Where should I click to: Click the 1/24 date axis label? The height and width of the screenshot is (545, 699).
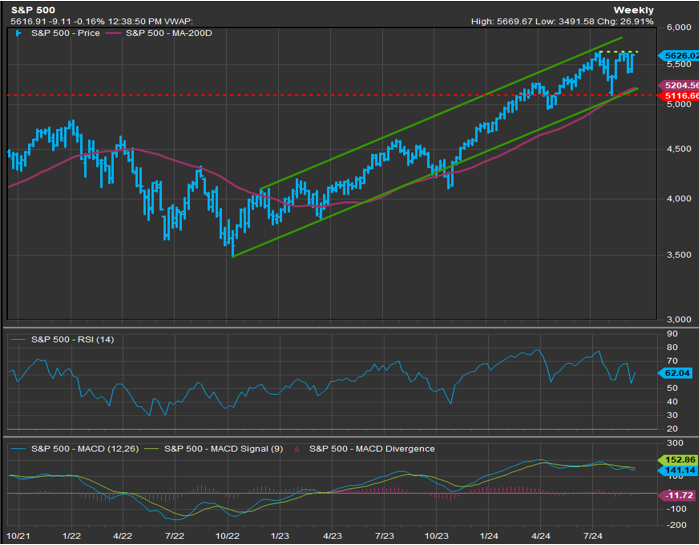pos(489,536)
